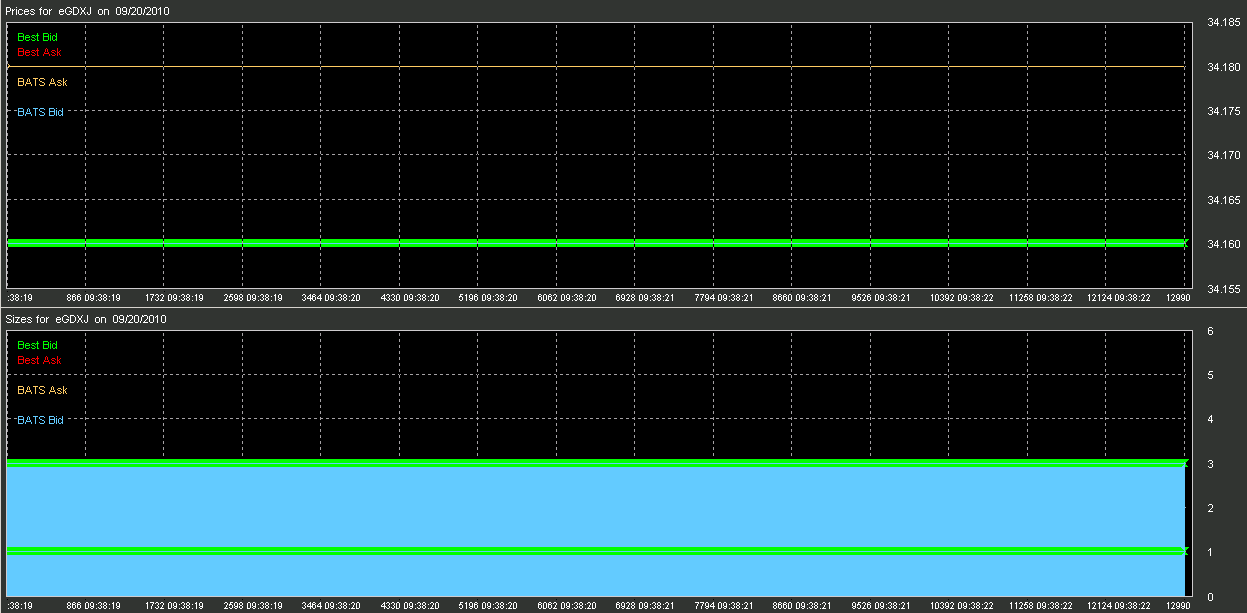Click '3464 09:38:20' tick under Prices chart
This screenshot has height=613, width=1247.
click(333, 297)
